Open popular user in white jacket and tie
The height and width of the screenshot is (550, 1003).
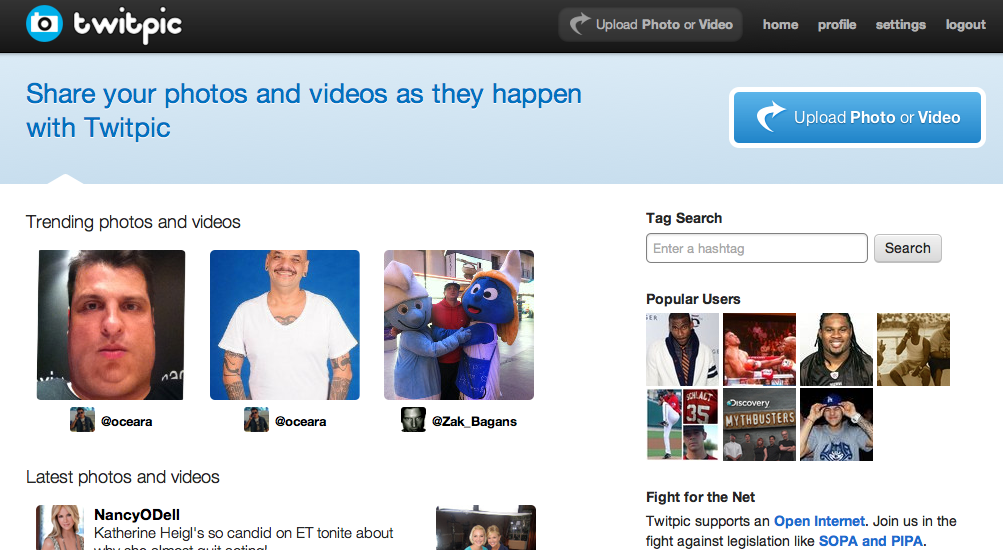pos(683,349)
